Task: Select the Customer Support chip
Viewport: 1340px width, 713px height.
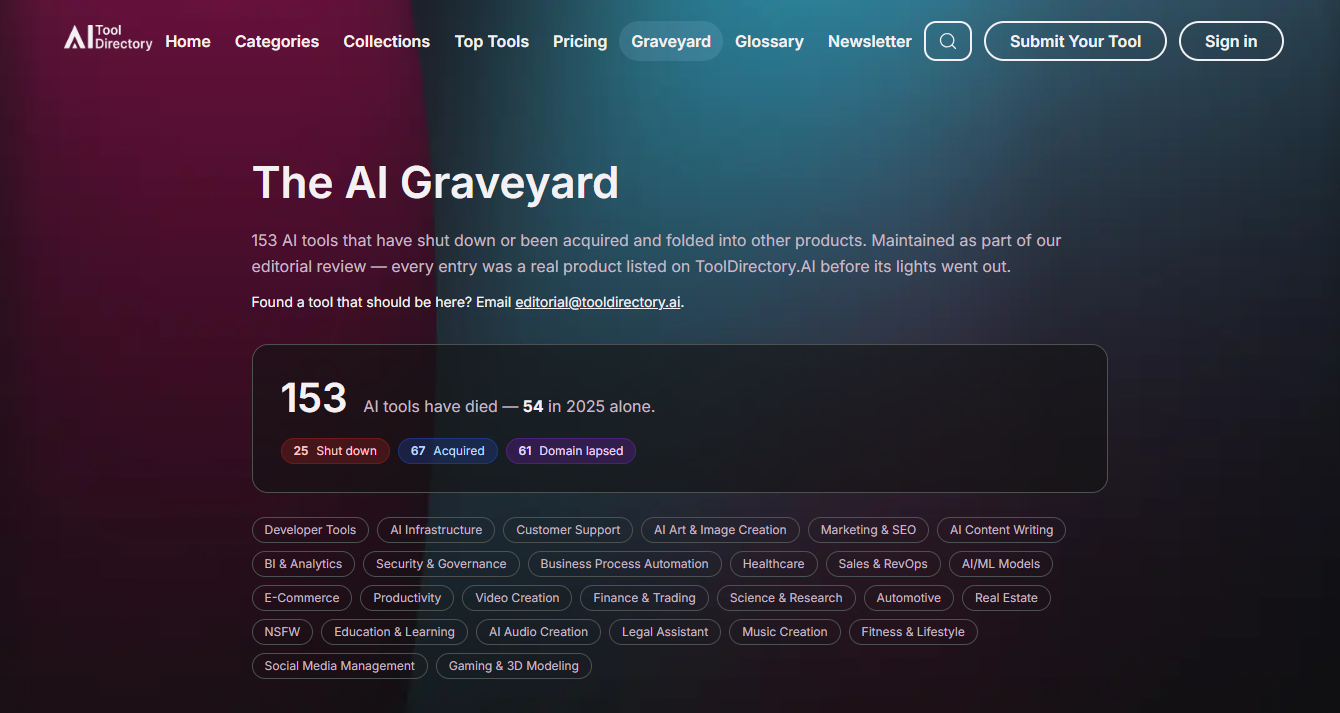Action: click(x=568, y=530)
